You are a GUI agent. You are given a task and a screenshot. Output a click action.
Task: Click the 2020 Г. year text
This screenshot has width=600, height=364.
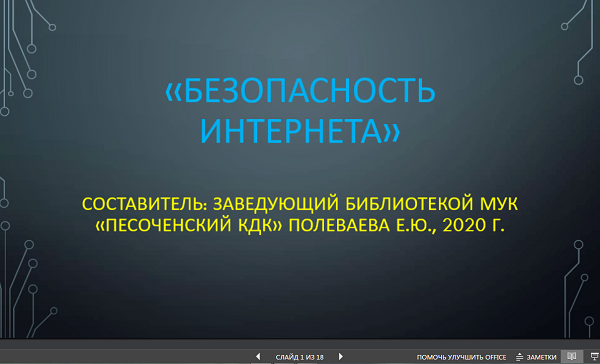pyautogui.click(x=474, y=225)
